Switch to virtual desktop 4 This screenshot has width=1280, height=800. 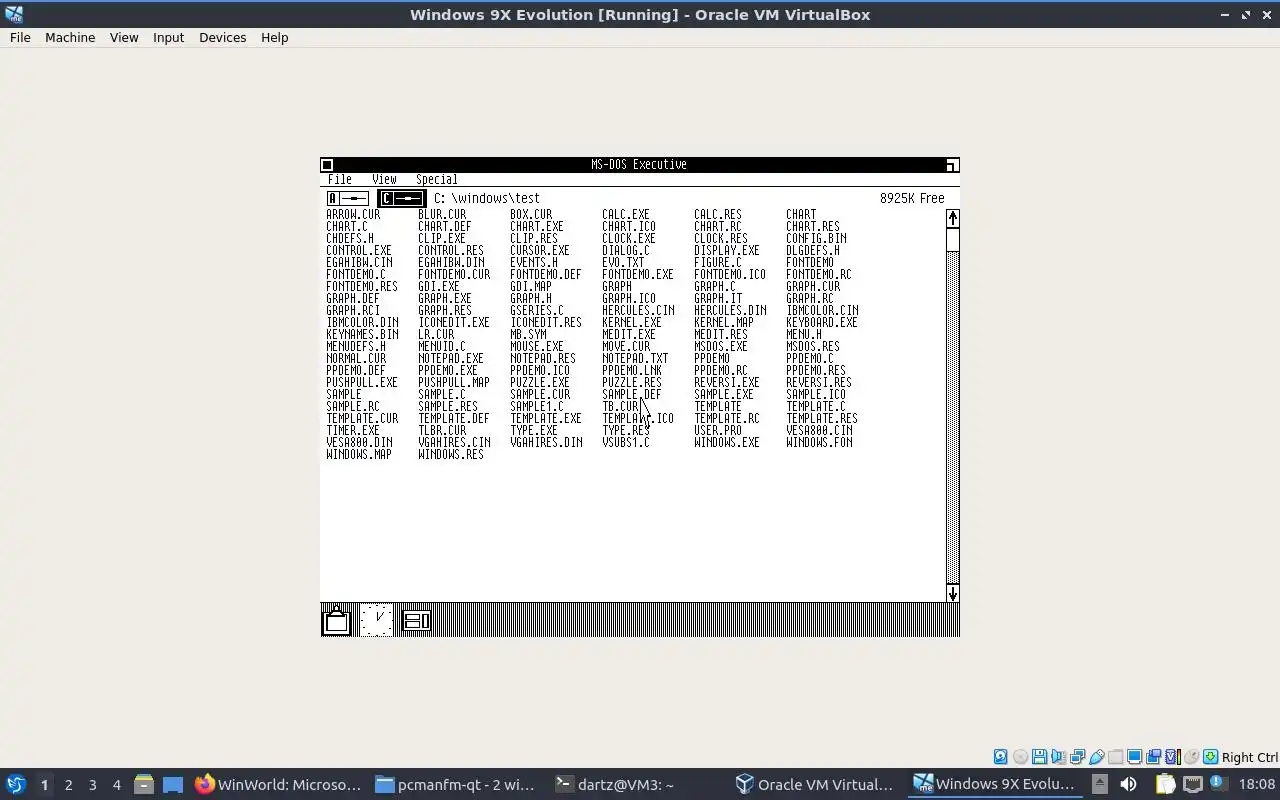point(116,785)
